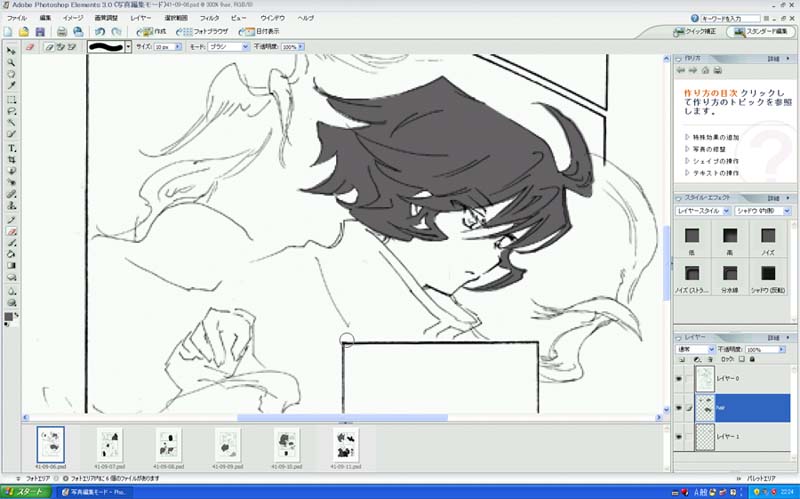Image resolution: width=800 pixels, height=499 pixels.
Task: Toggle lock transparent pixels checkbox
Action: 741,360
